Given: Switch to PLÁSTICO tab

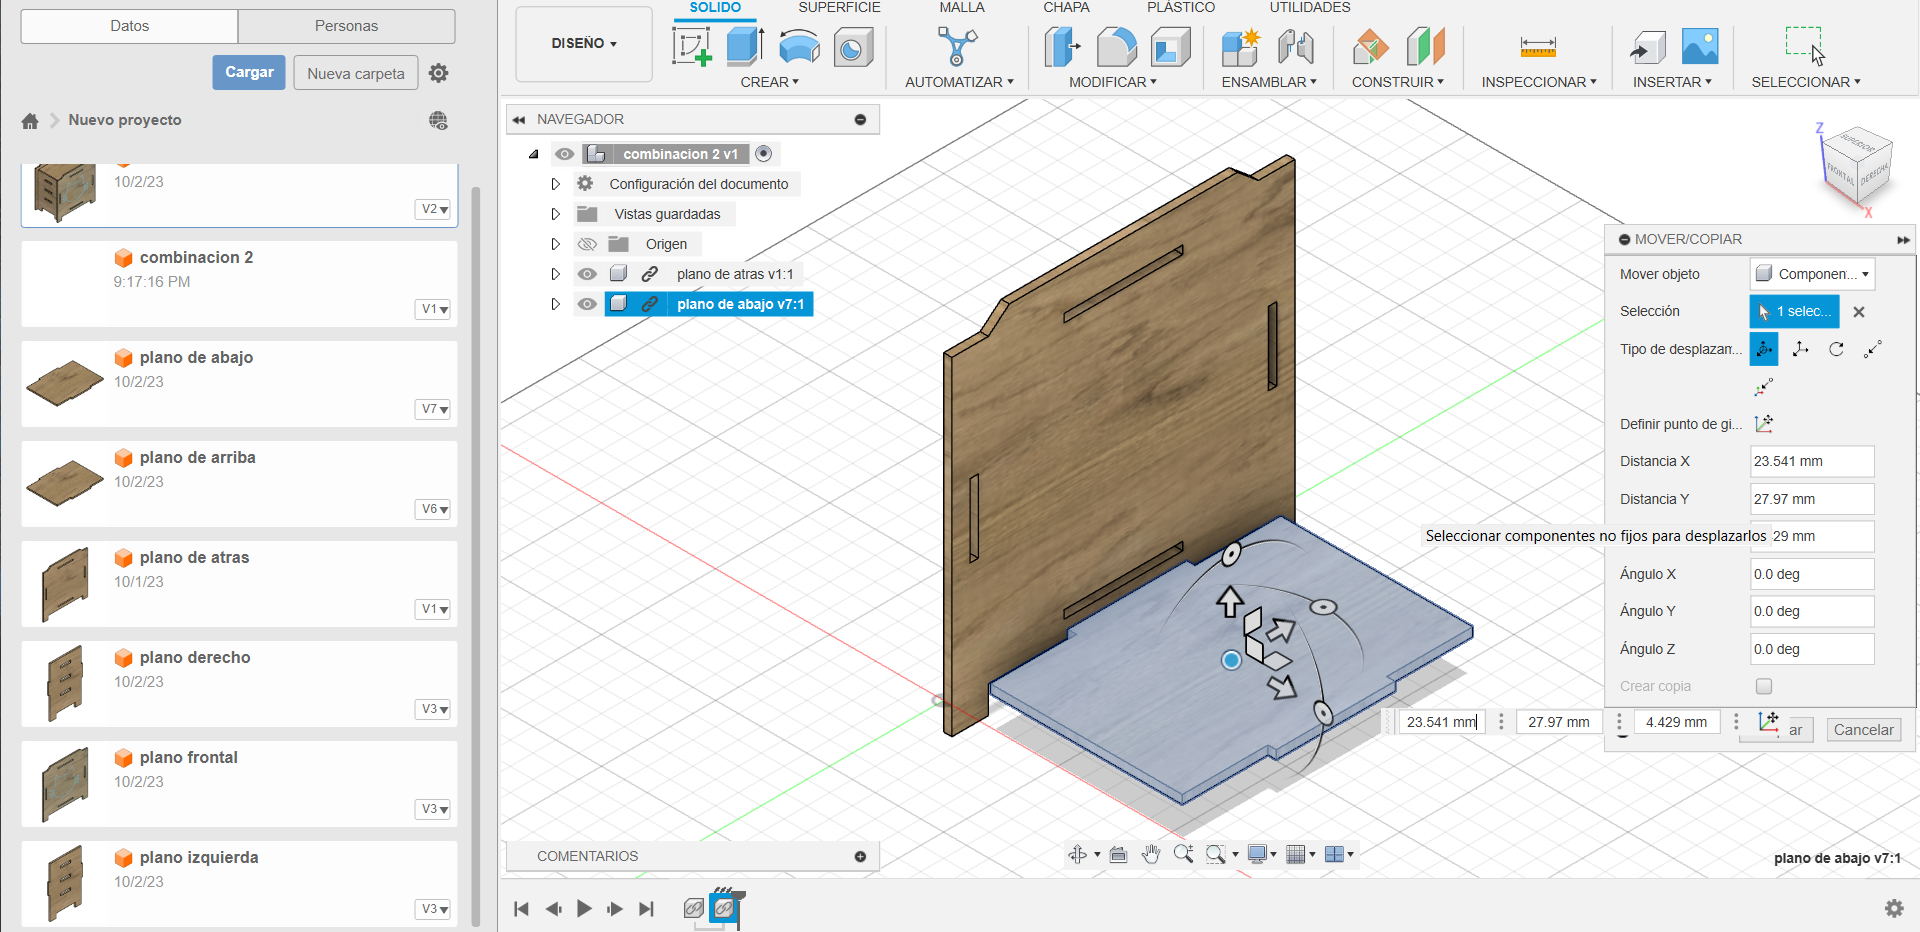Looking at the screenshot, I should (1181, 8).
